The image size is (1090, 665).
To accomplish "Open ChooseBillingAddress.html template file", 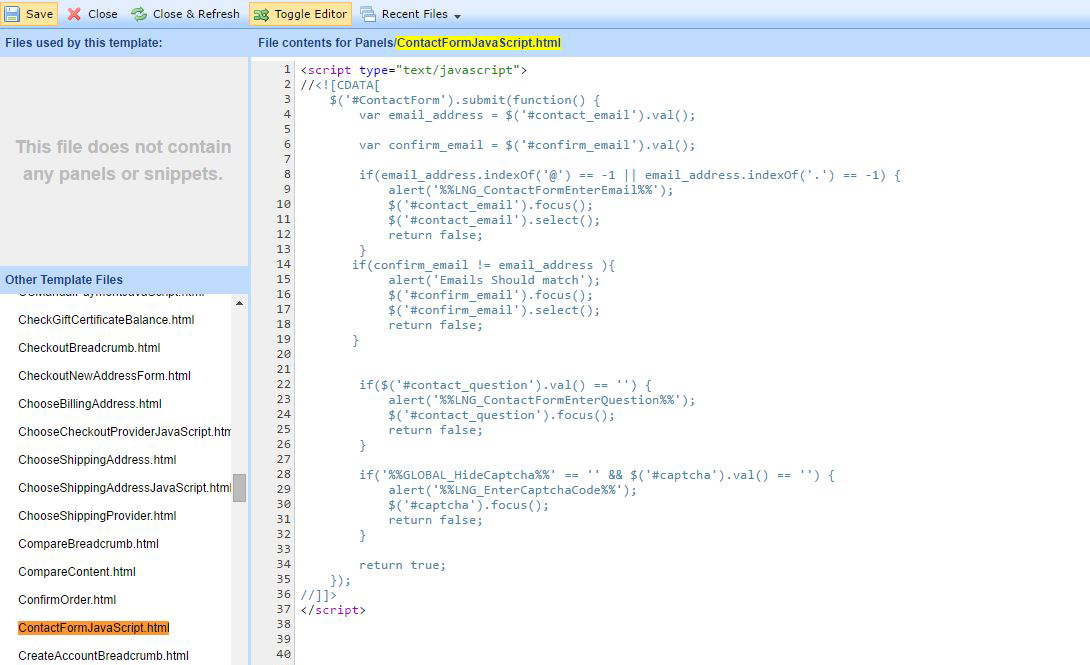I will 90,404.
